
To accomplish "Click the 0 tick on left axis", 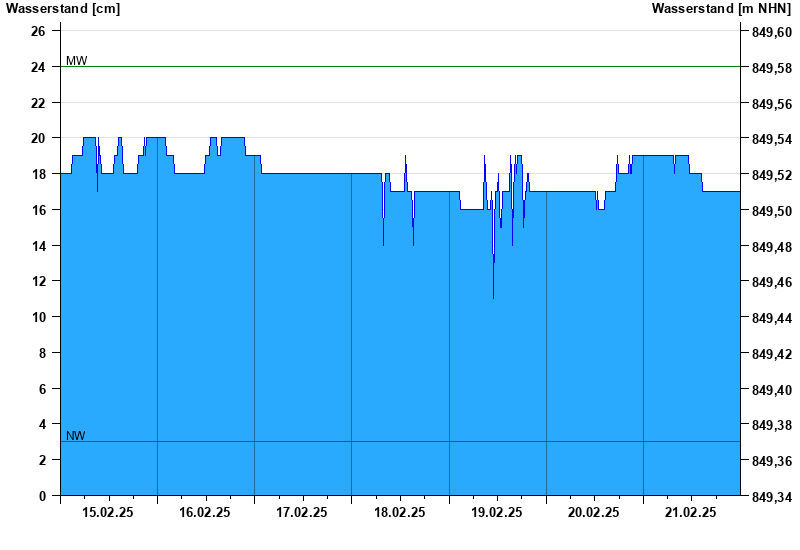I will [x=42, y=496].
